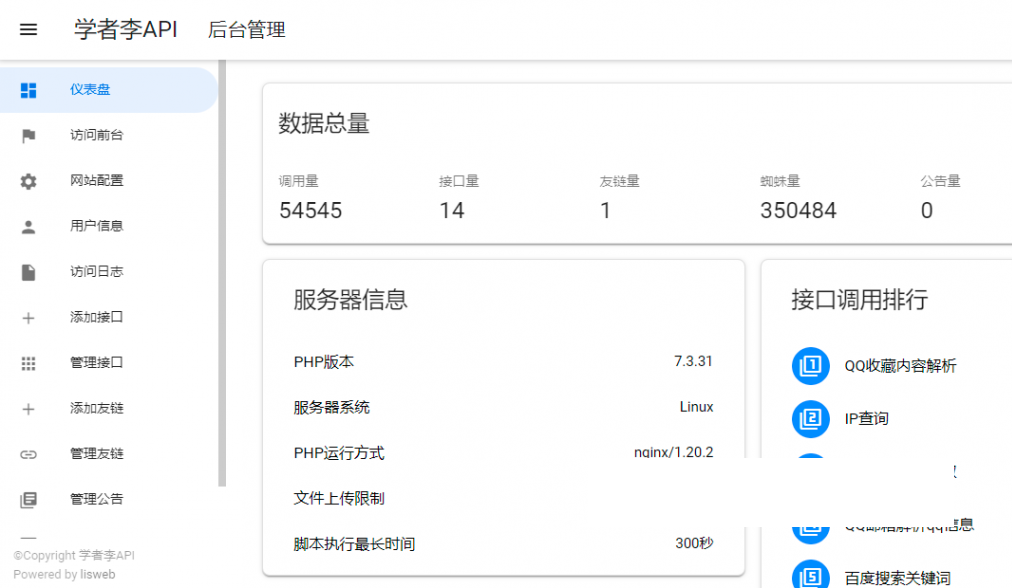
Task: Select the 用户信息 person icon
Action: [x=30, y=225]
